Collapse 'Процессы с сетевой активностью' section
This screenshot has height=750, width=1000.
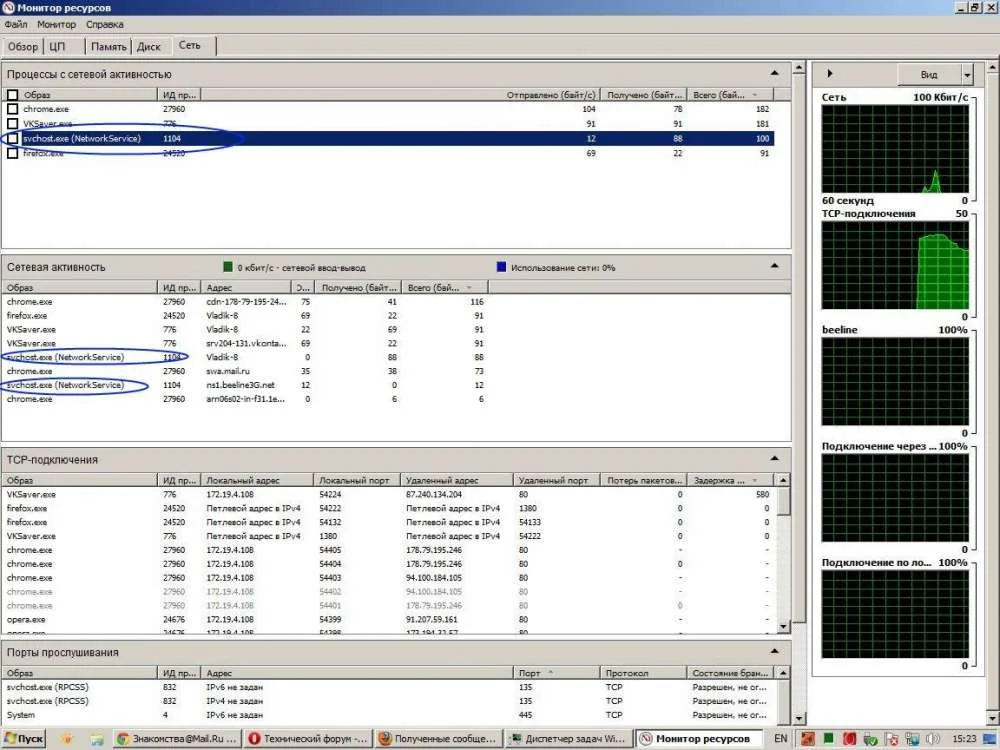[x=774, y=74]
